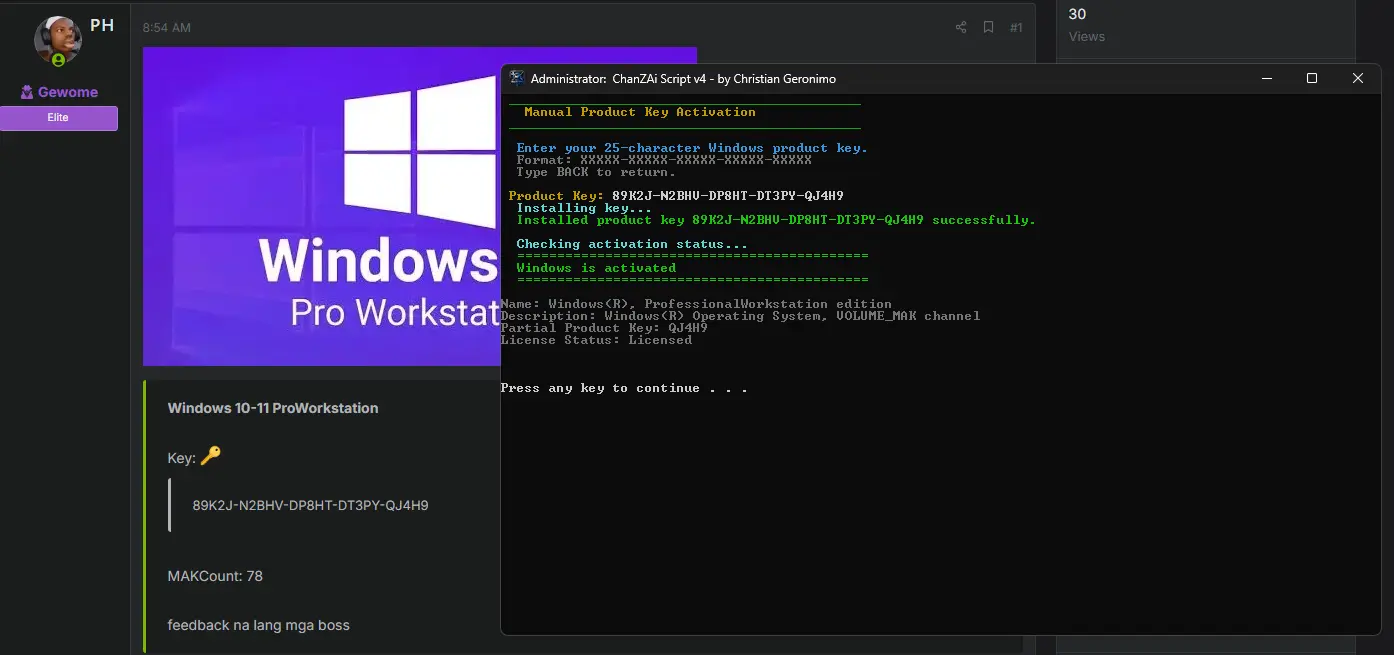Close the ChanZAi Script console window

tap(1357, 78)
